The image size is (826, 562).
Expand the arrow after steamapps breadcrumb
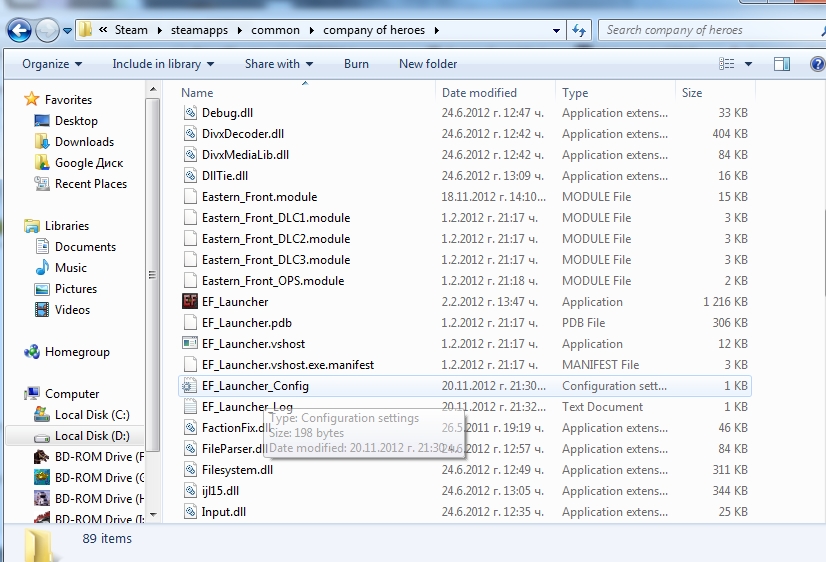(x=240, y=30)
